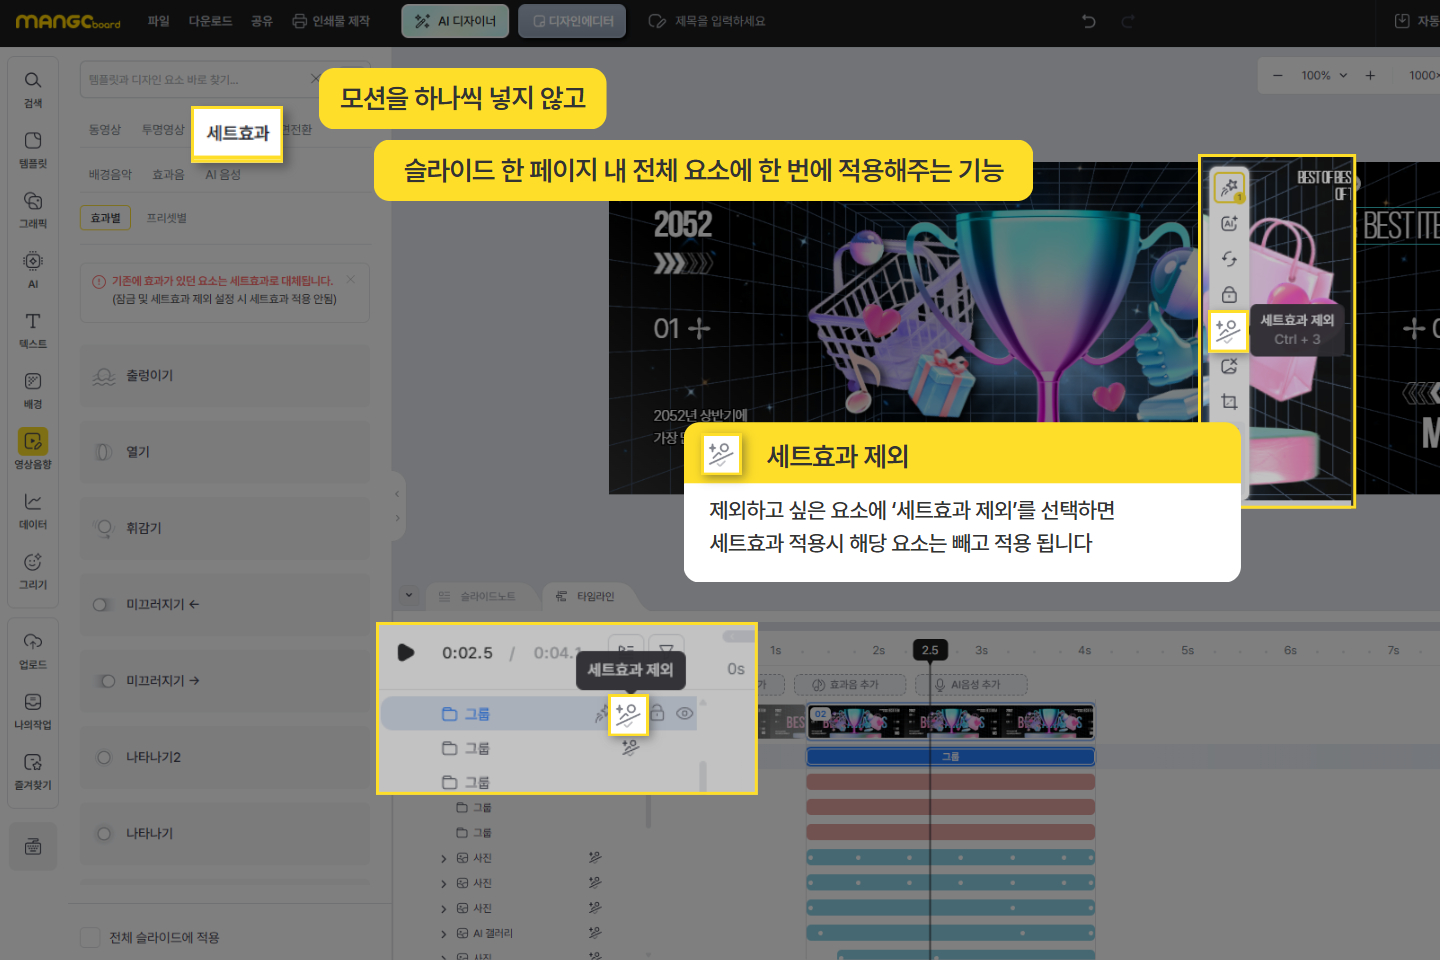Click the 2.5 second playhead marker
The image size is (1440, 960).
[x=930, y=650]
